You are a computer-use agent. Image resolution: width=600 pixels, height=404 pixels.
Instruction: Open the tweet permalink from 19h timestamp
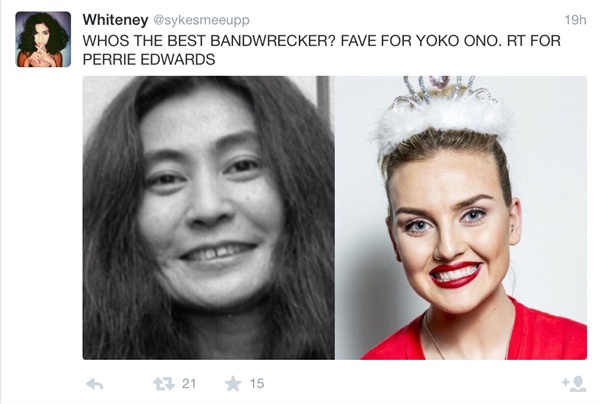point(575,20)
